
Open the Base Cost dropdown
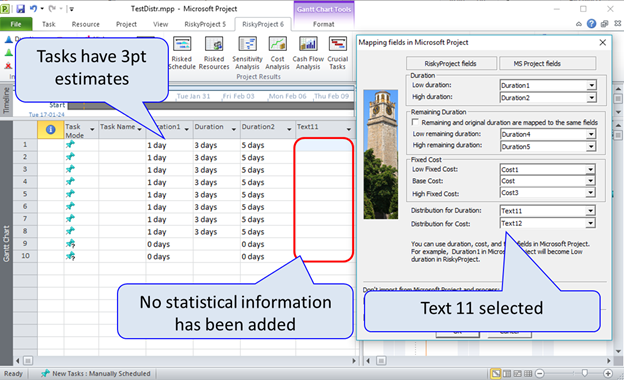tap(591, 181)
